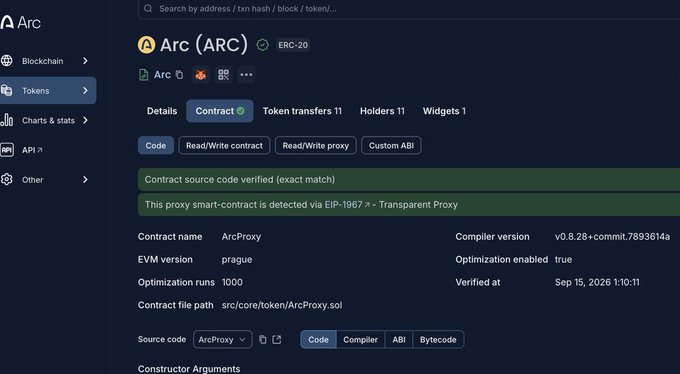
Task: Click the verified token badge icon
Action: [x=262, y=45]
